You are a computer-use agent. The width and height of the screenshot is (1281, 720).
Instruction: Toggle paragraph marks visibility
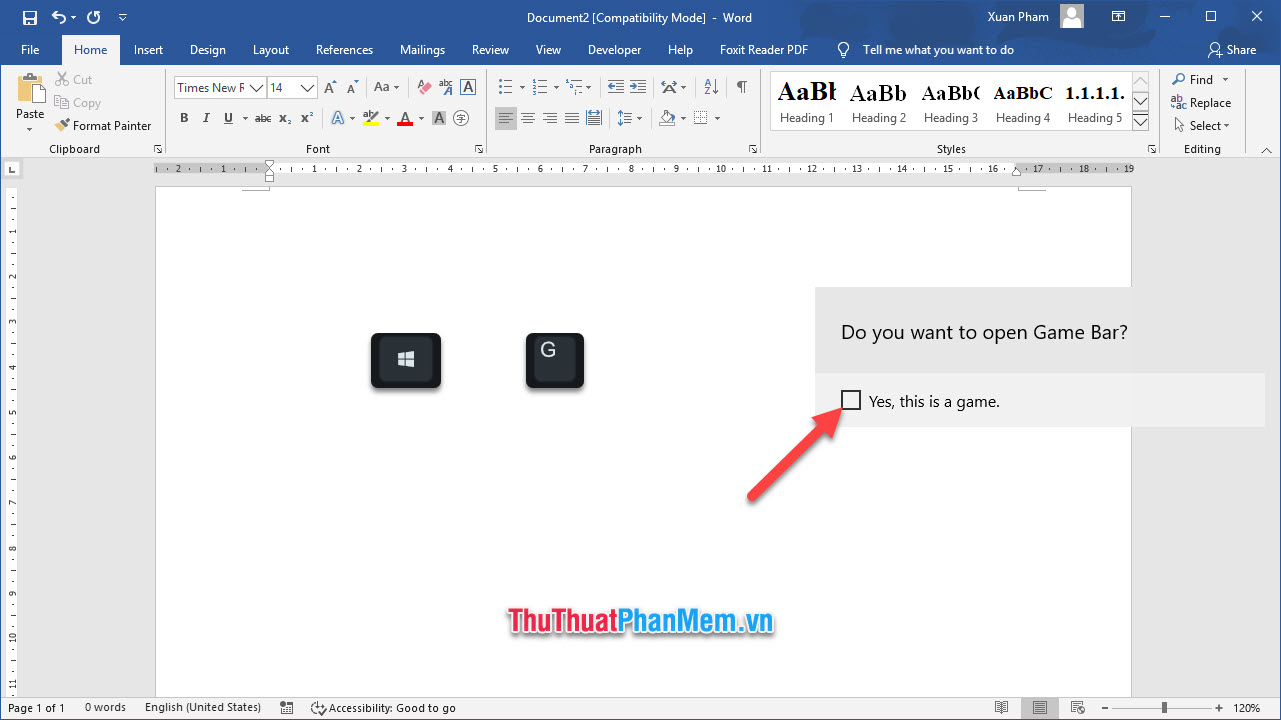[x=740, y=88]
